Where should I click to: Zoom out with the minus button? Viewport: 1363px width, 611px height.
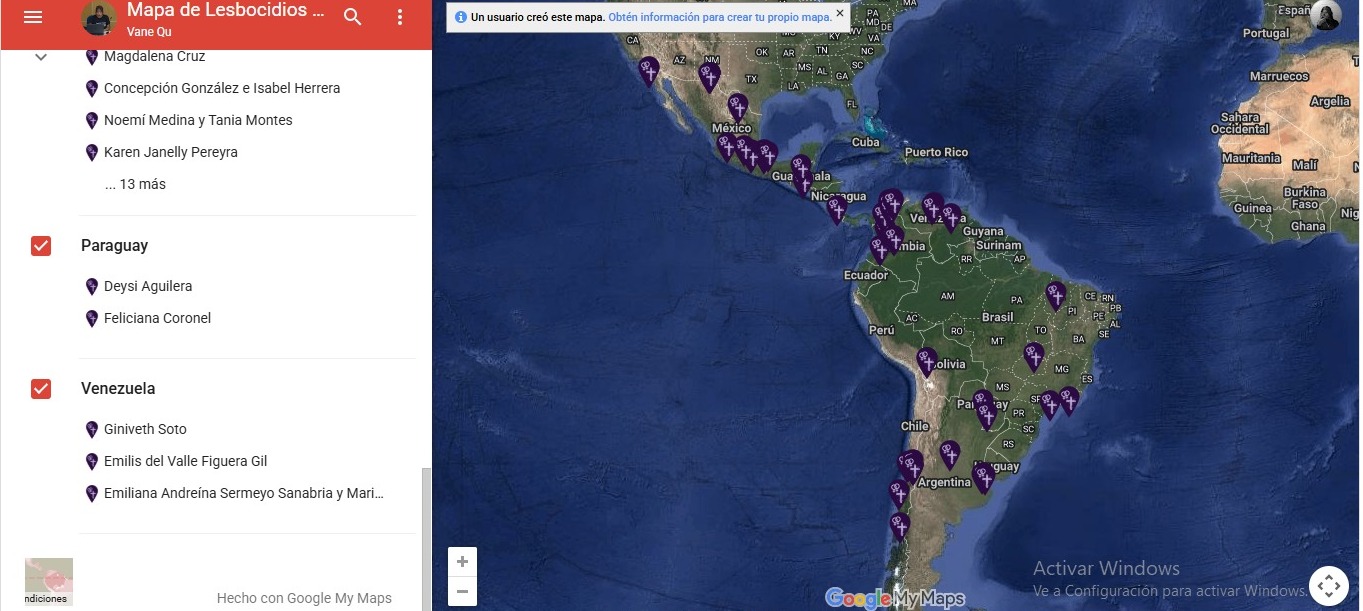coord(462,591)
